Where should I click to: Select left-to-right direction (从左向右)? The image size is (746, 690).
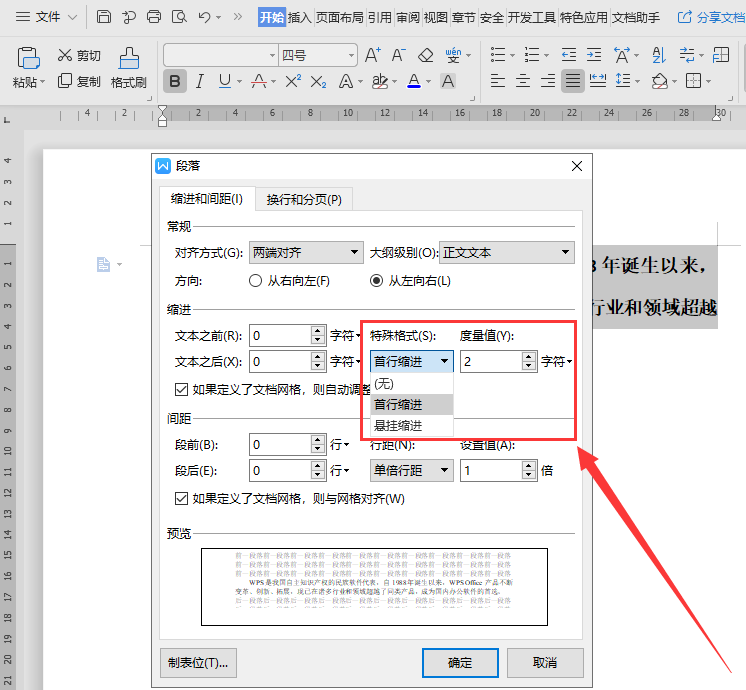pos(376,281)
